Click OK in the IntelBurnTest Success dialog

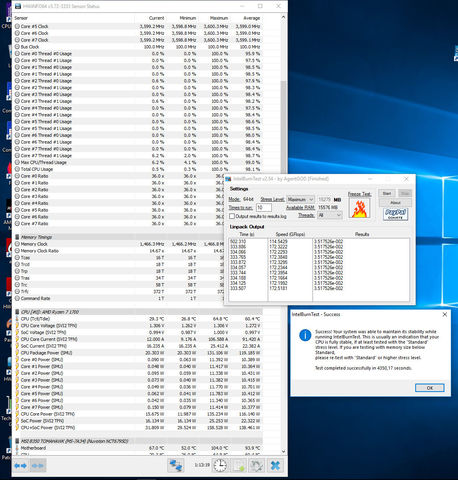click(x=430, y=388)
